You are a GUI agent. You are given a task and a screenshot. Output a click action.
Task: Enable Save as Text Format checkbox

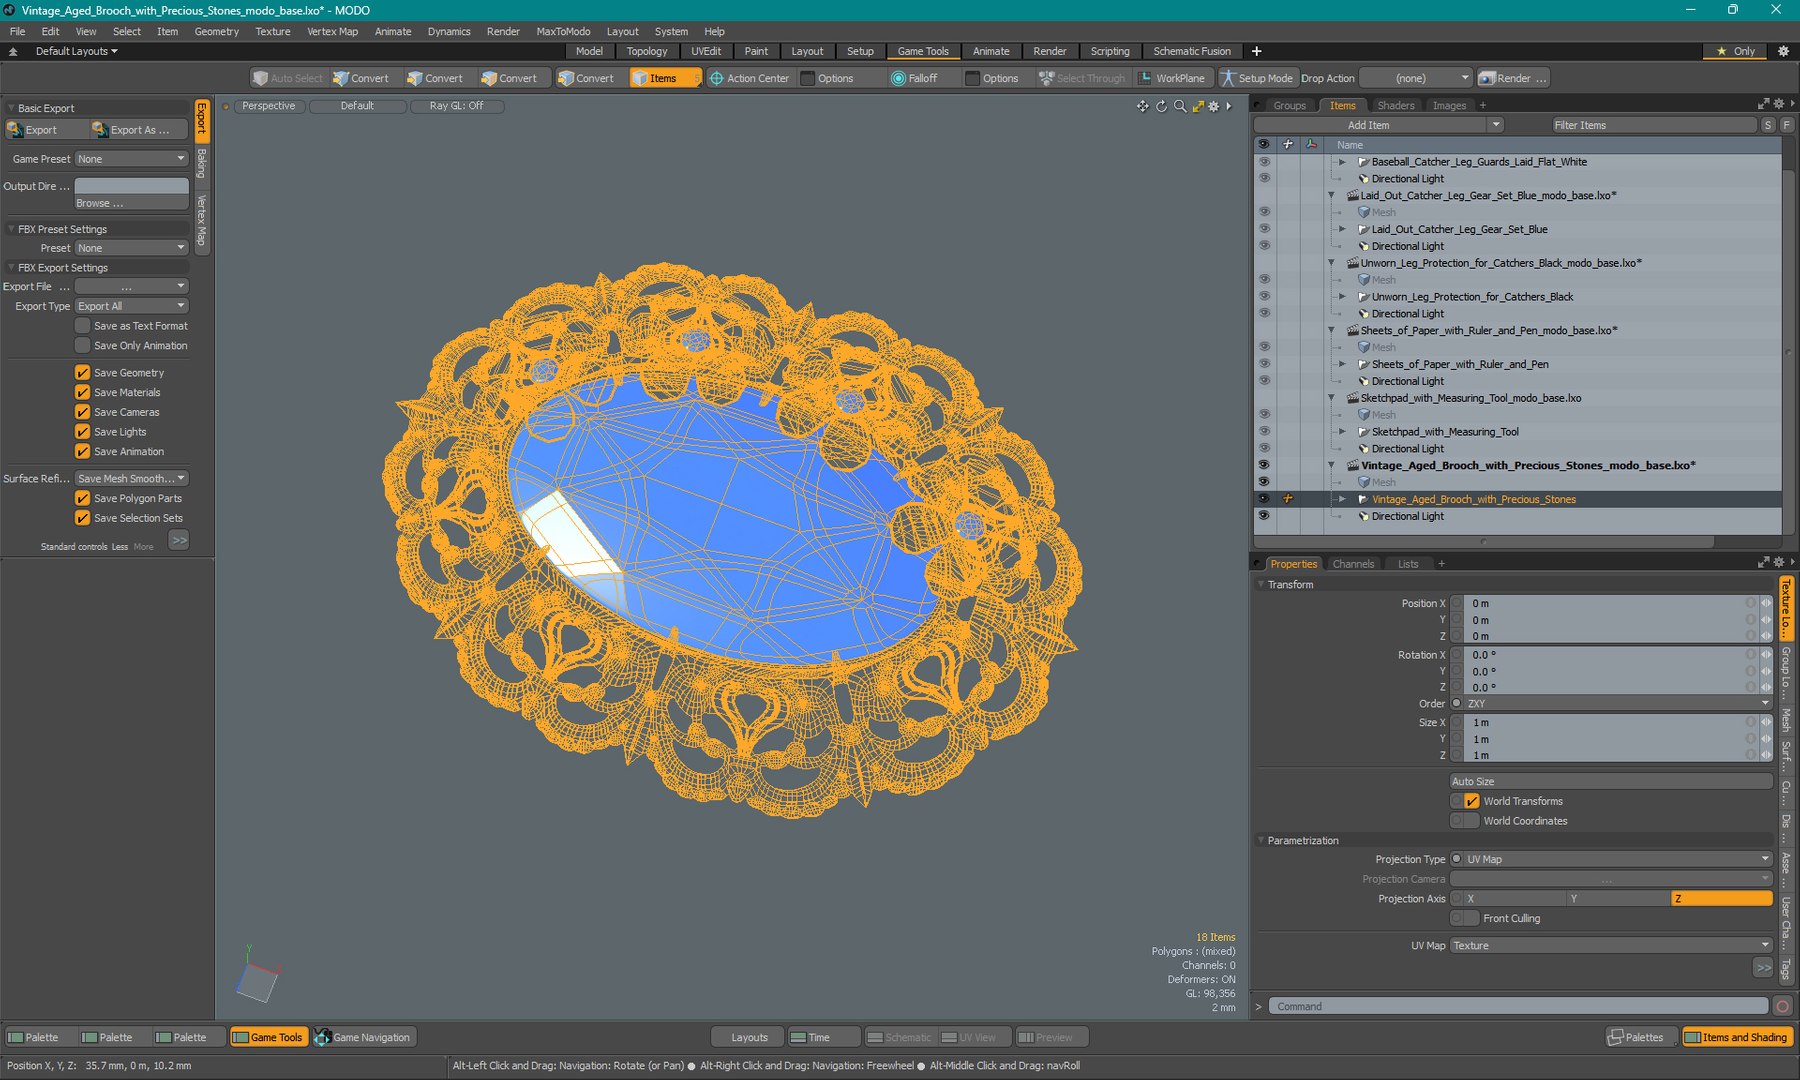tap(83, 326)
